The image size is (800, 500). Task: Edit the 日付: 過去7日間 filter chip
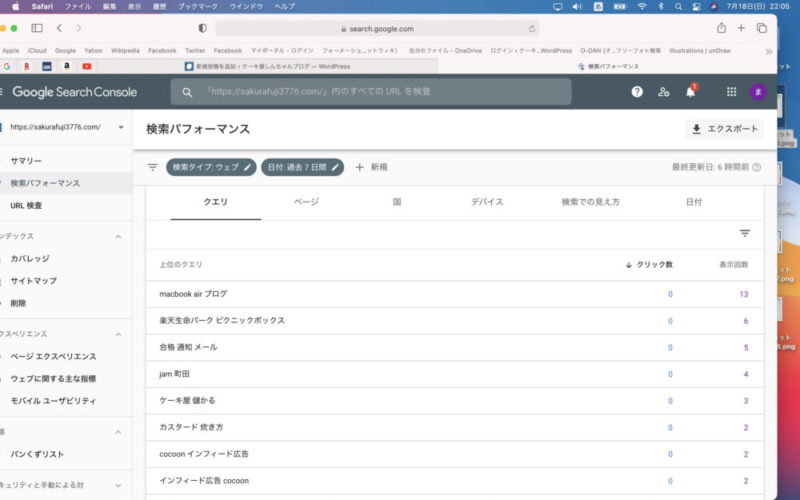pos(303,167)
